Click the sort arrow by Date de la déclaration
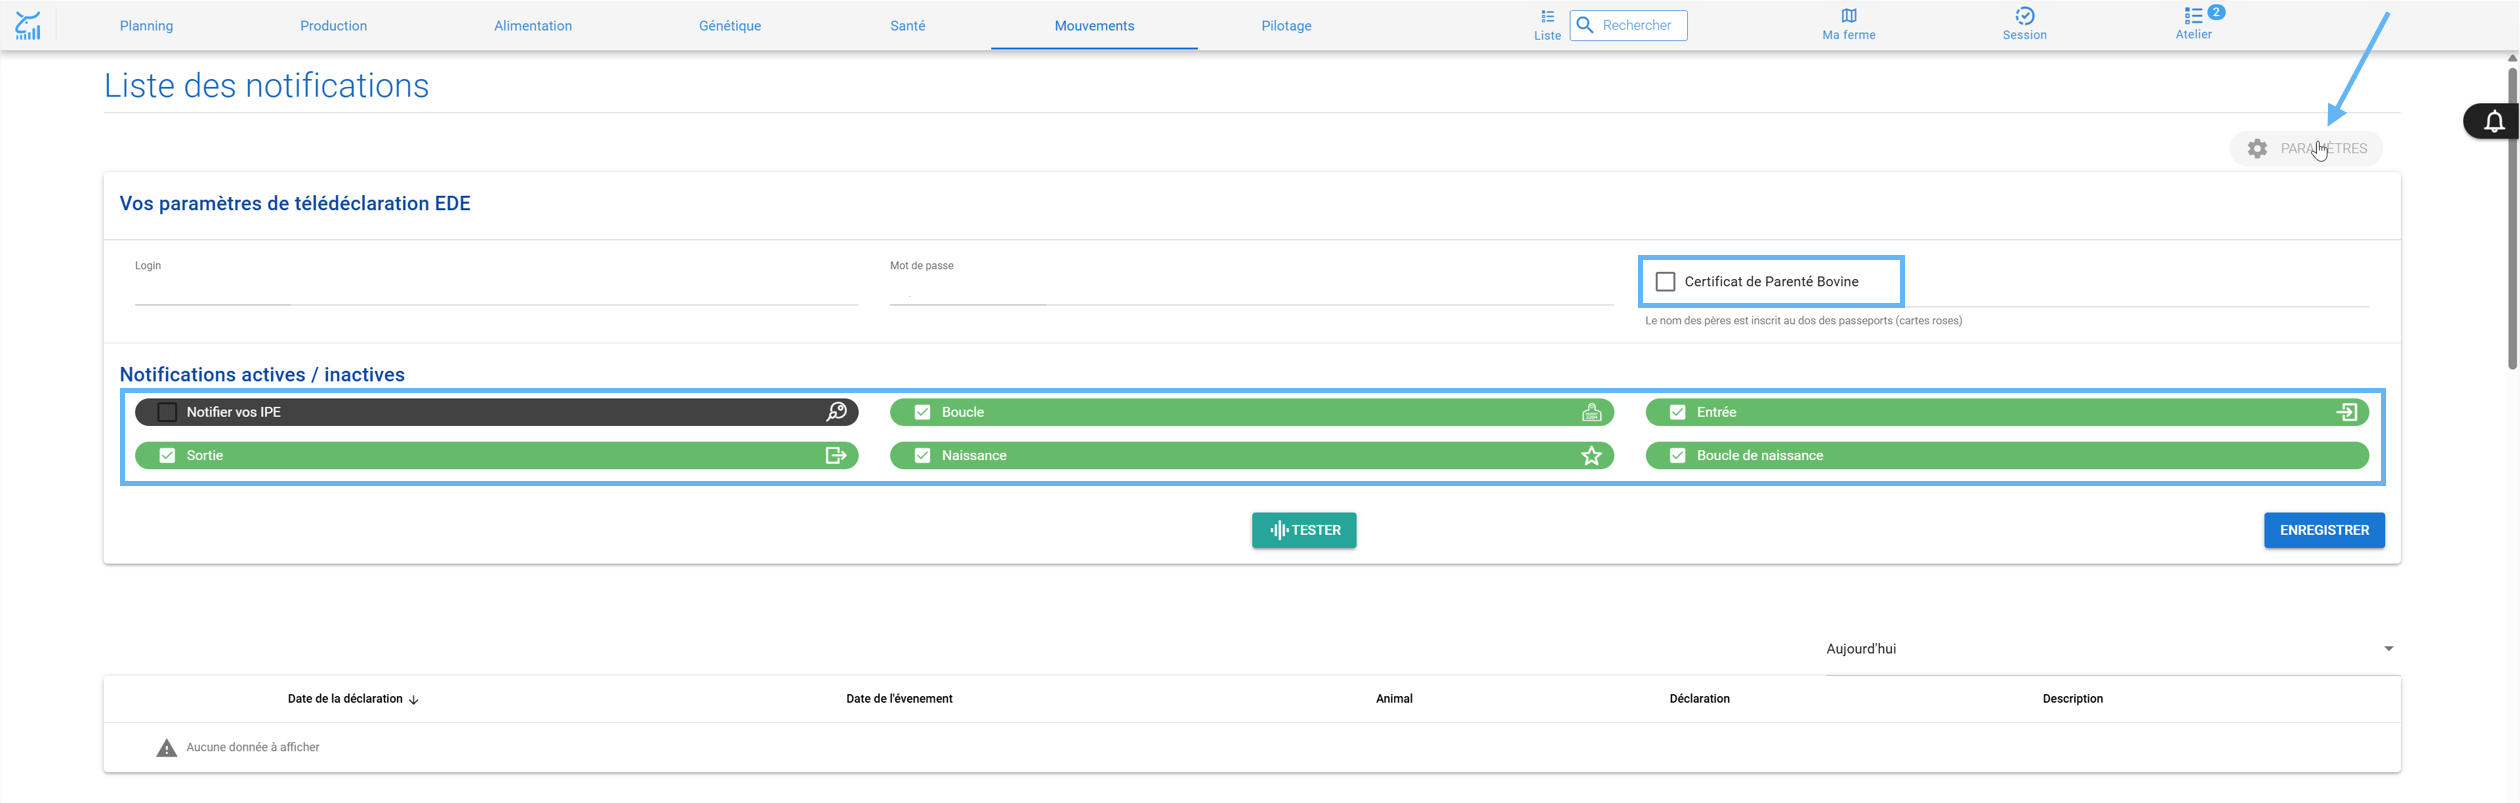The height and width of the screenshot is (803, 2520). click(x=413, y=700)
